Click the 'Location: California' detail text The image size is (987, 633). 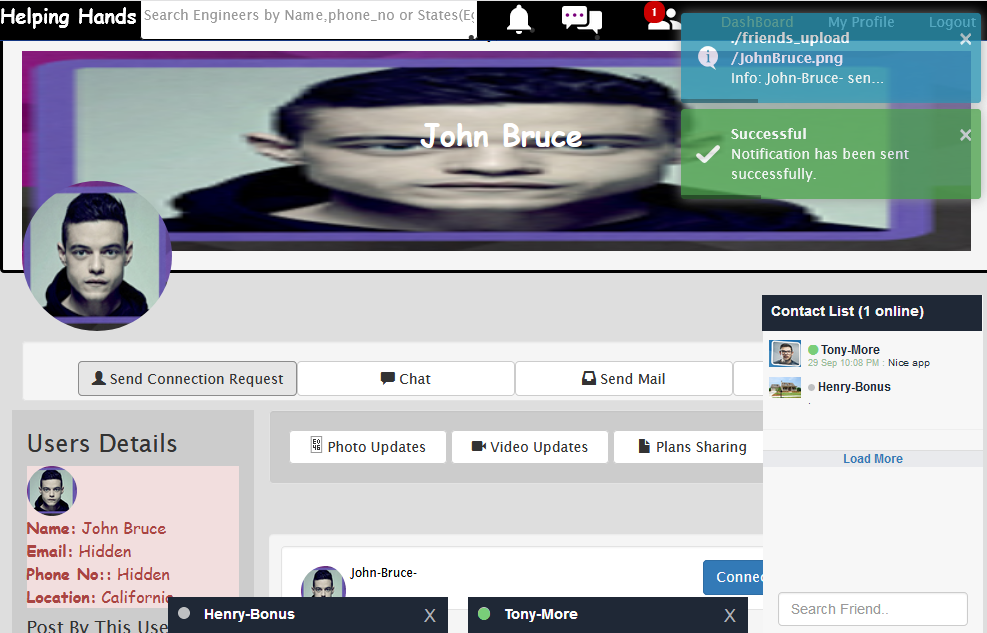pos(99,597)
